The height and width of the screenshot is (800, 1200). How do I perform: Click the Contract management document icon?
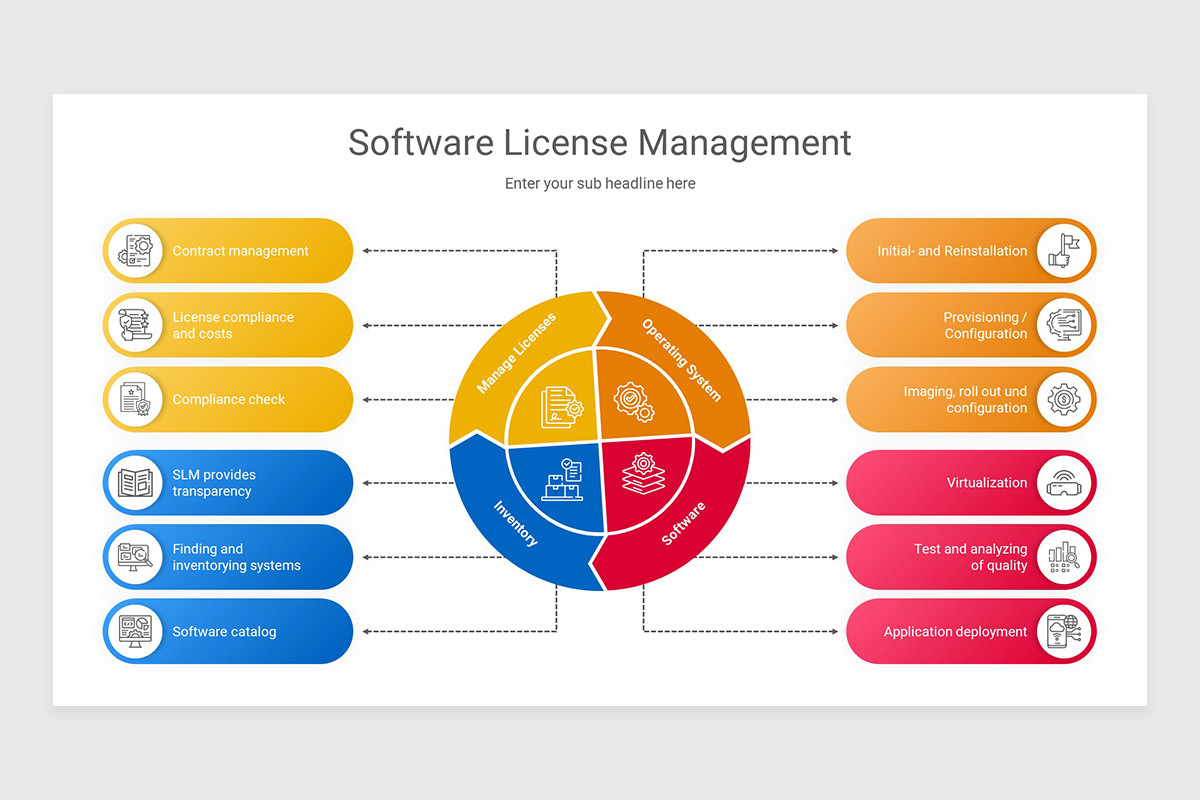pos(134,251)
